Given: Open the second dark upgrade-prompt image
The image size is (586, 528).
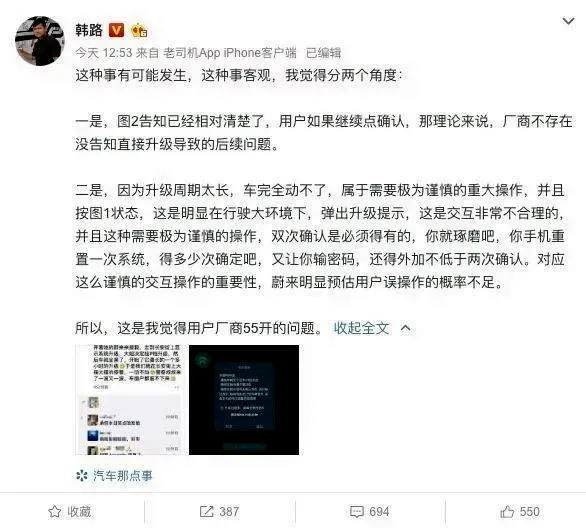Looking at the screenshot, I should tap(244, 400).
